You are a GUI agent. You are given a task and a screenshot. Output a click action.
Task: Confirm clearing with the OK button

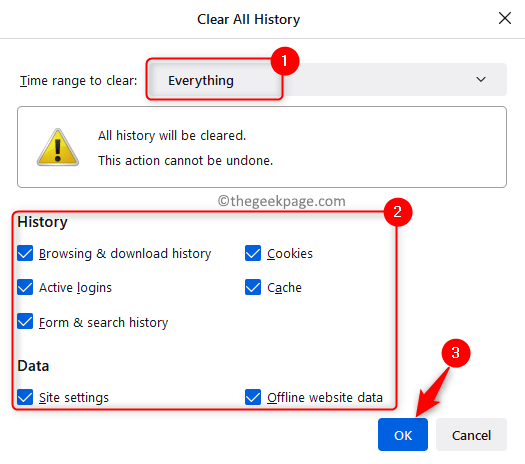(403, 435)
